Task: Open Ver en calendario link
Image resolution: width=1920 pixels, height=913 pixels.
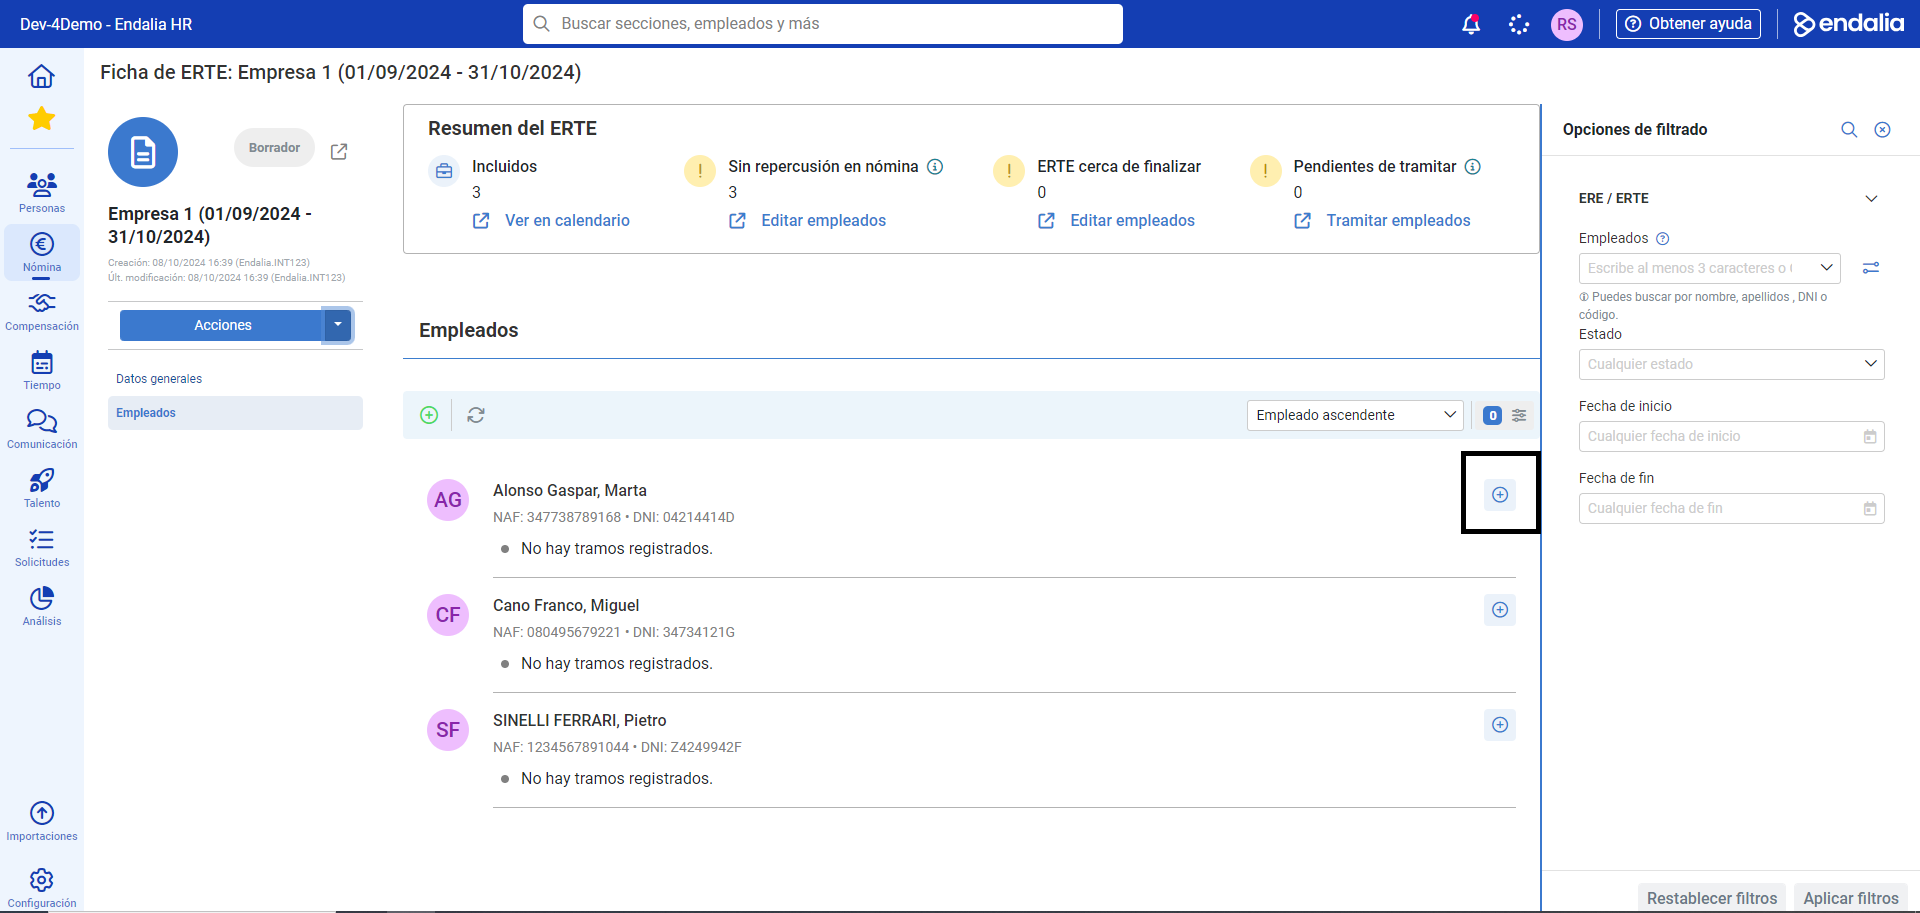Action: tap(567, 221)
